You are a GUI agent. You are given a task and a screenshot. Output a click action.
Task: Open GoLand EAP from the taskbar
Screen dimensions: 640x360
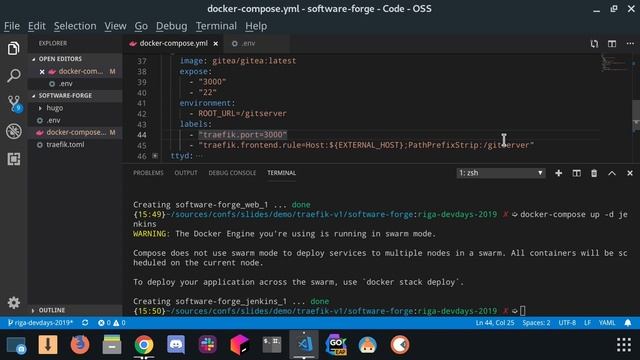point(336,344)
